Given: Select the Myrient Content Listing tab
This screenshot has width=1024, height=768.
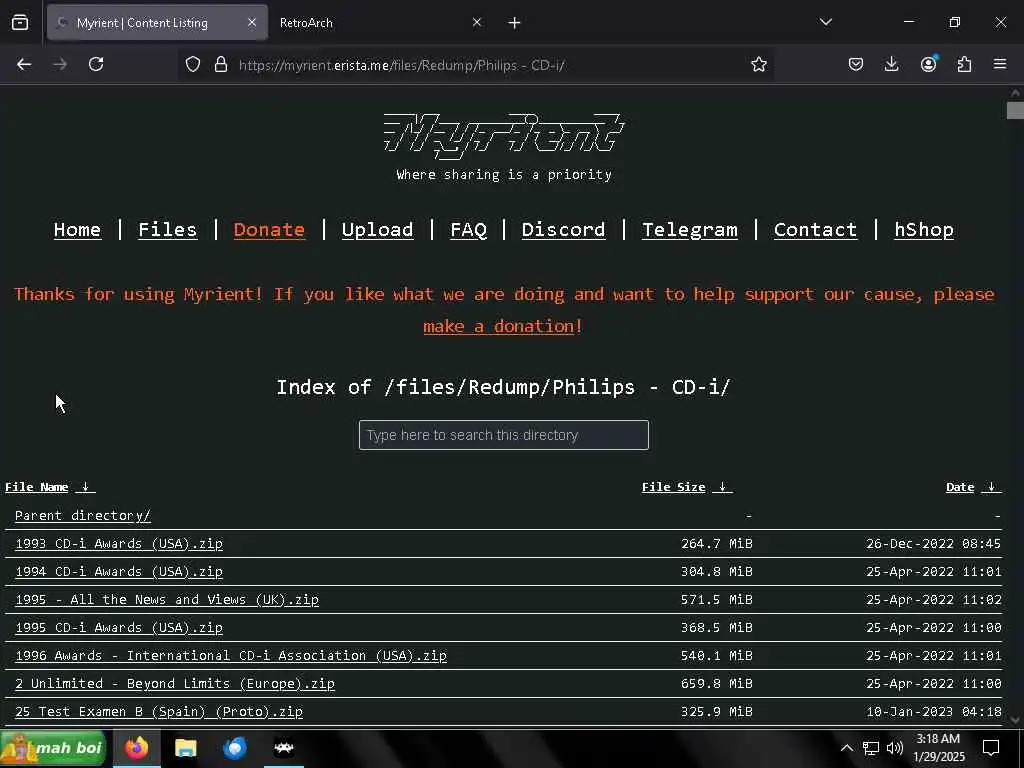Looking at the screenshot, I should pyautogui.click(x=157, y=23).
